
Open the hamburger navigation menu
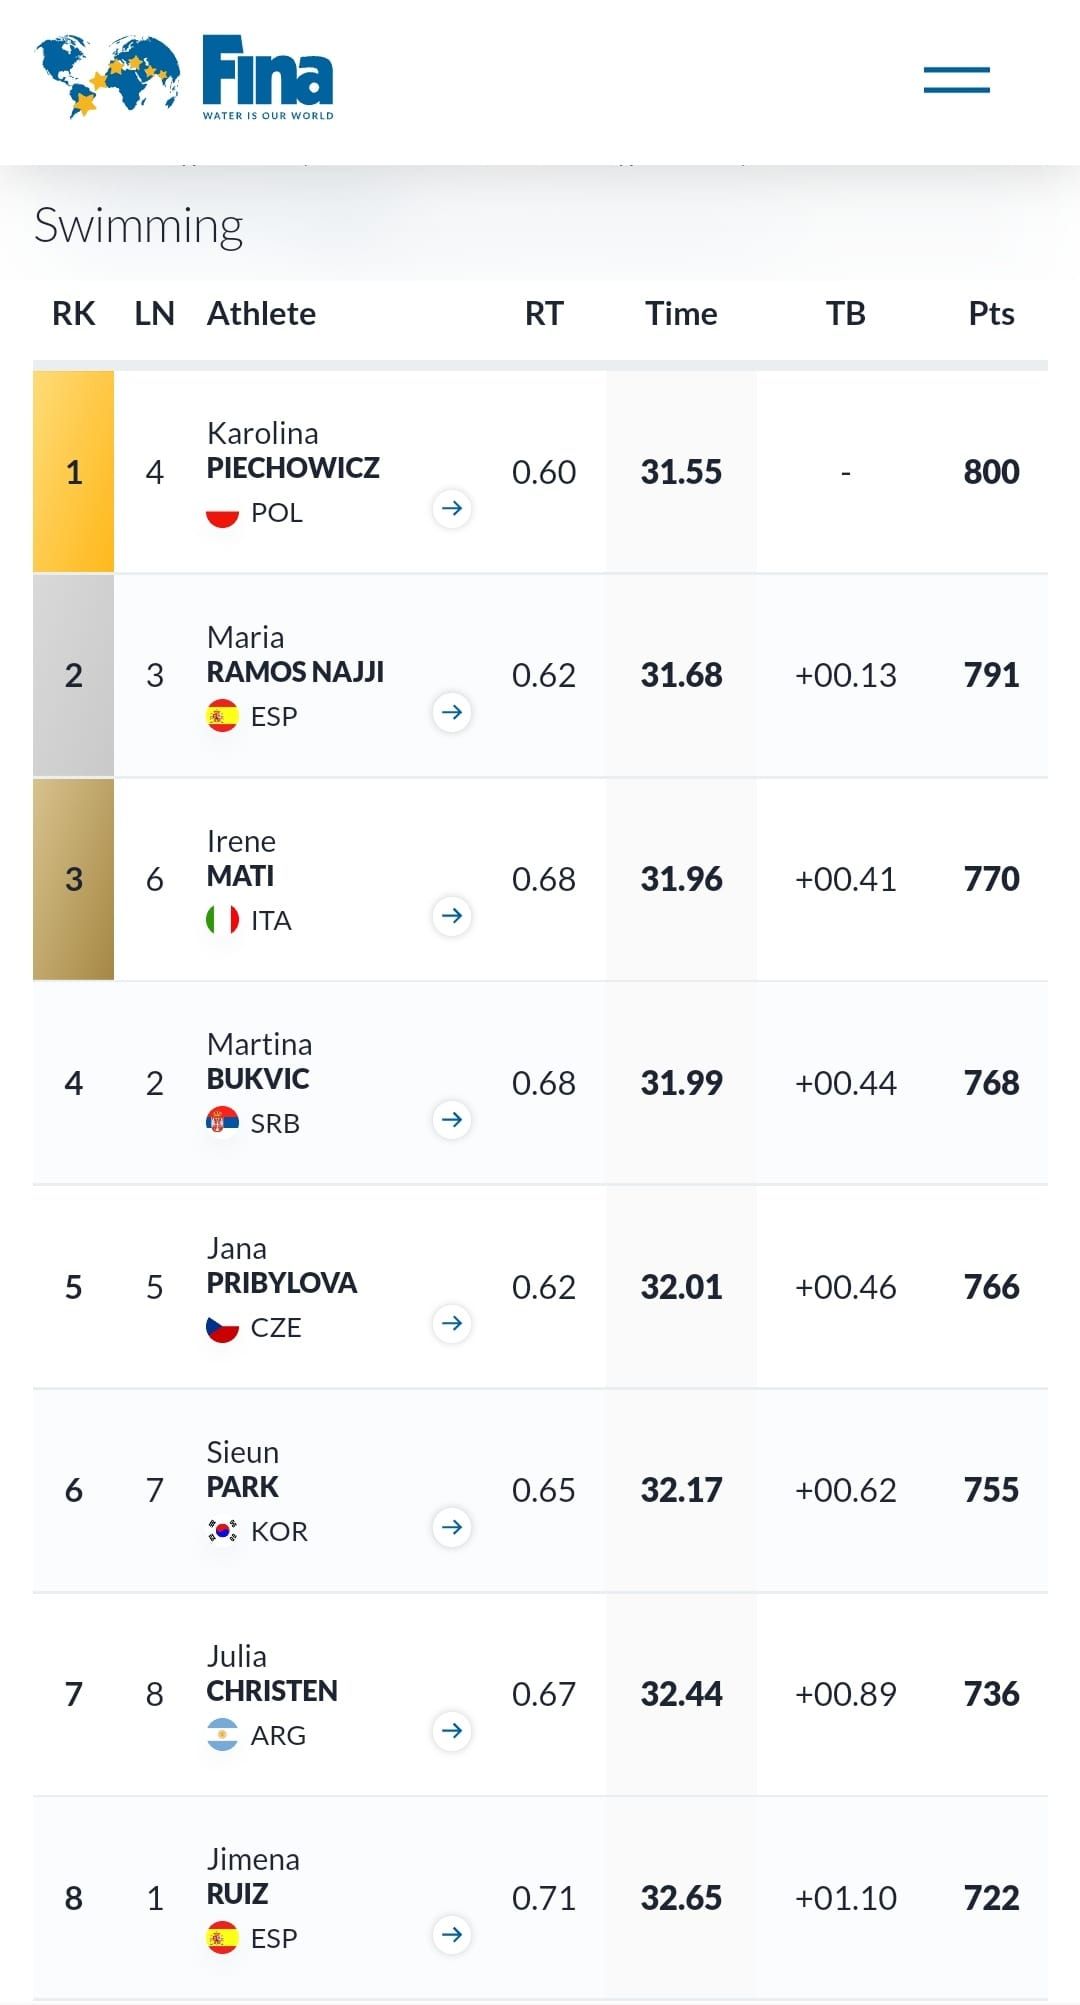click(956, 80)
